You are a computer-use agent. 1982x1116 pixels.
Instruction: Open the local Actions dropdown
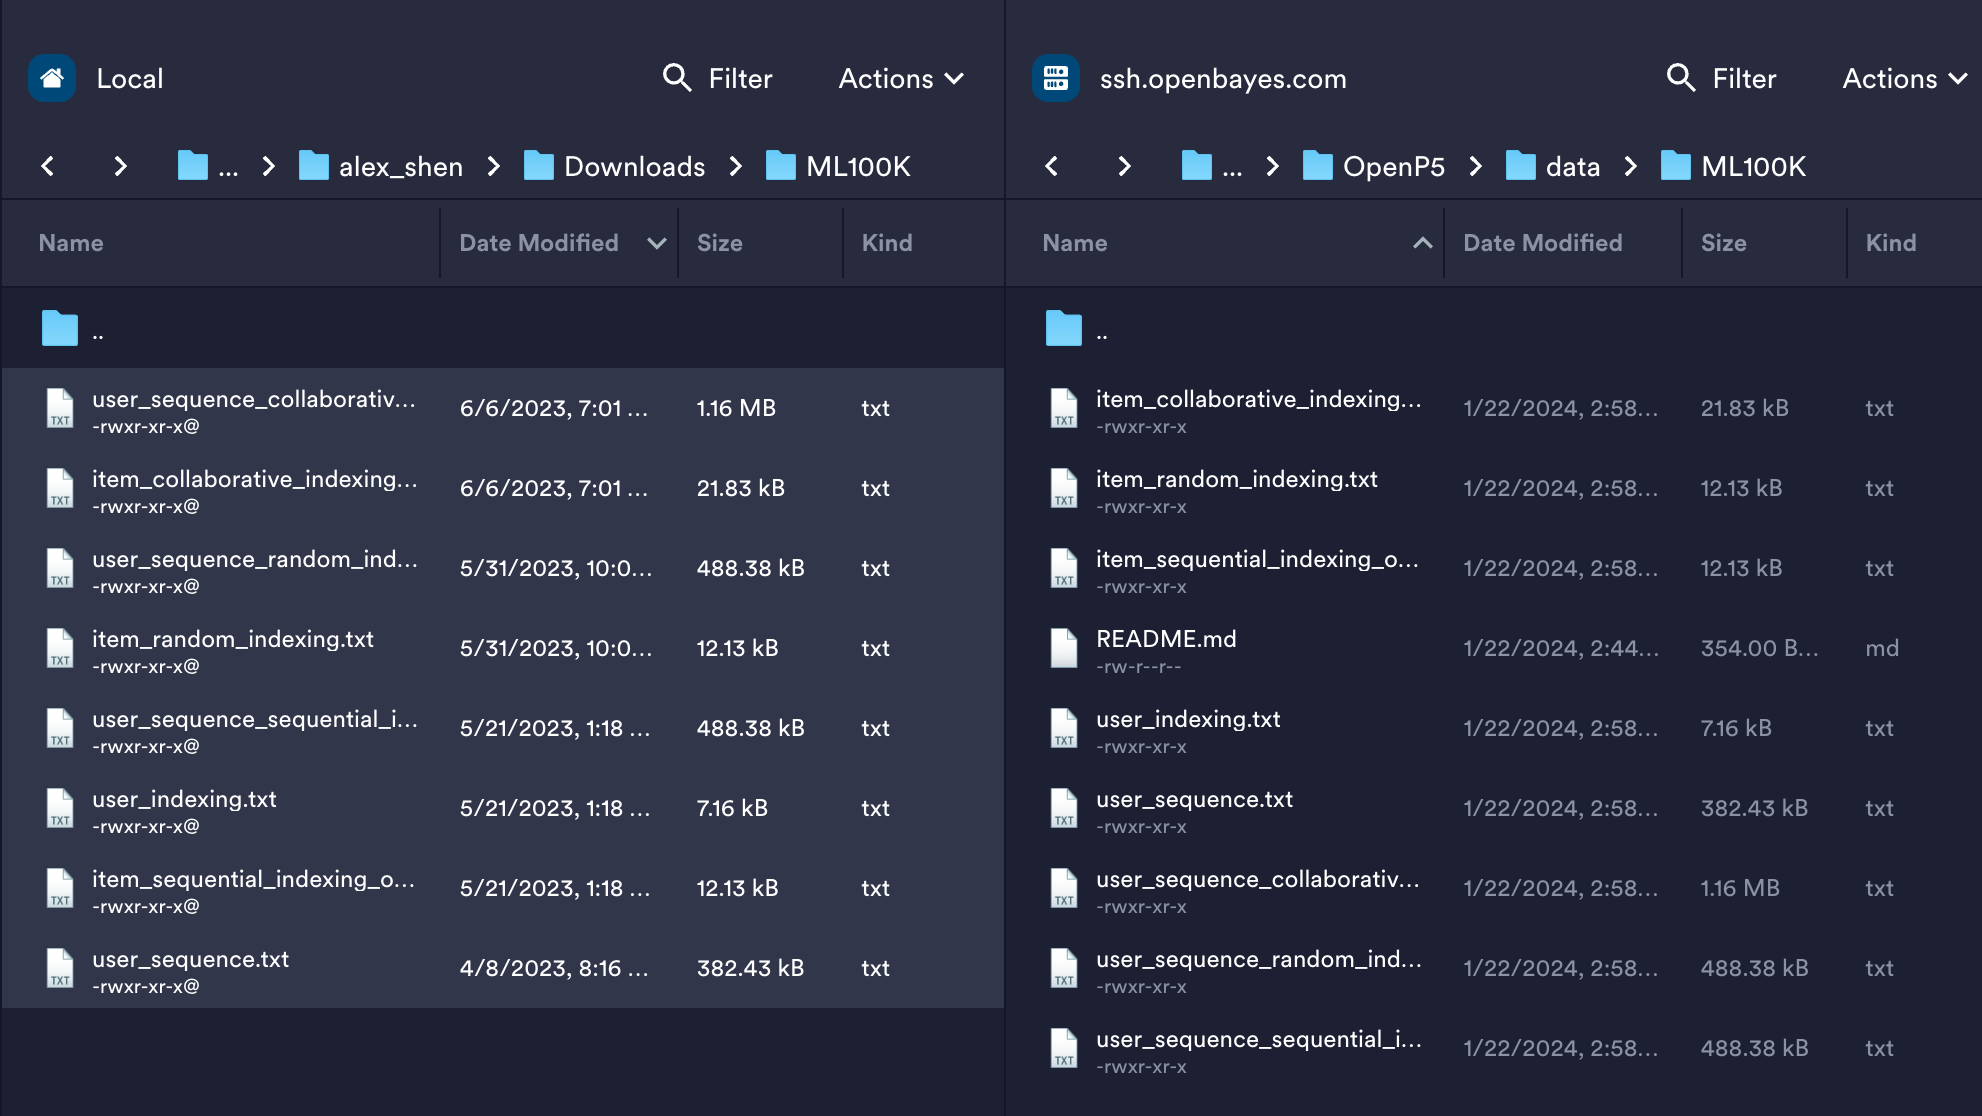(900, 78)
